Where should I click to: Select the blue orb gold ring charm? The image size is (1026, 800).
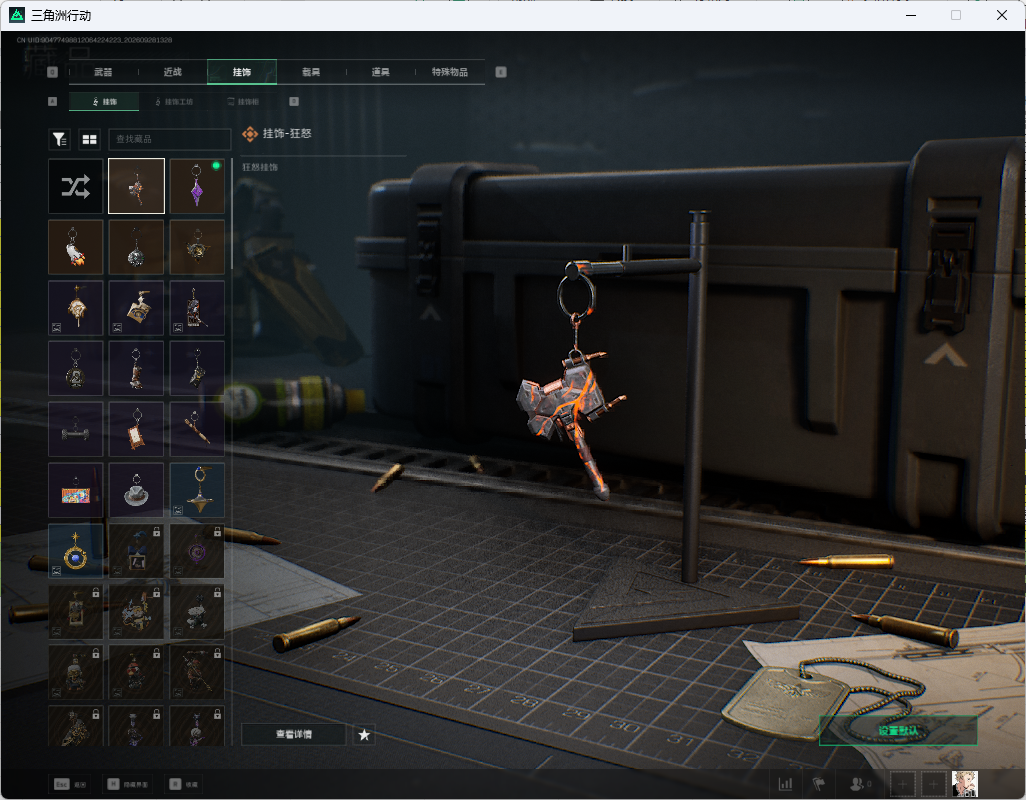[76, 551]
